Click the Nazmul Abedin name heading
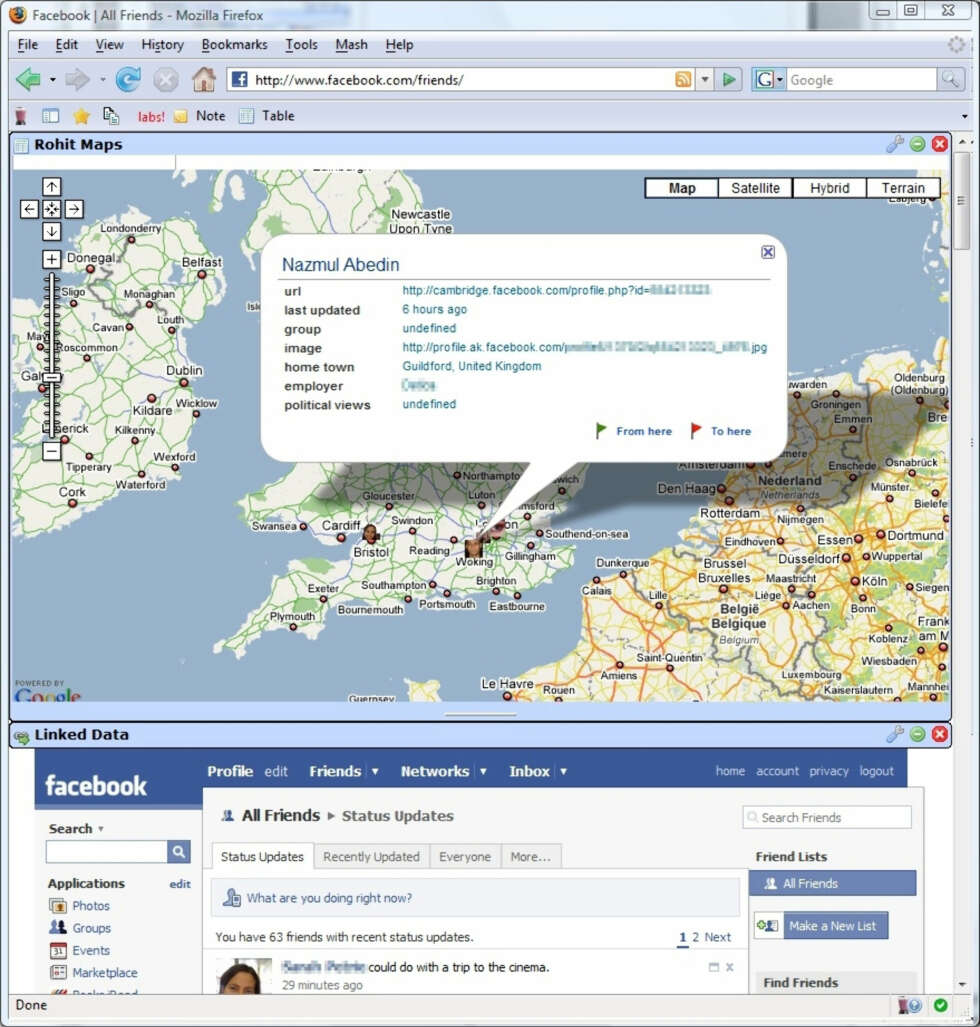 (340, 265)
